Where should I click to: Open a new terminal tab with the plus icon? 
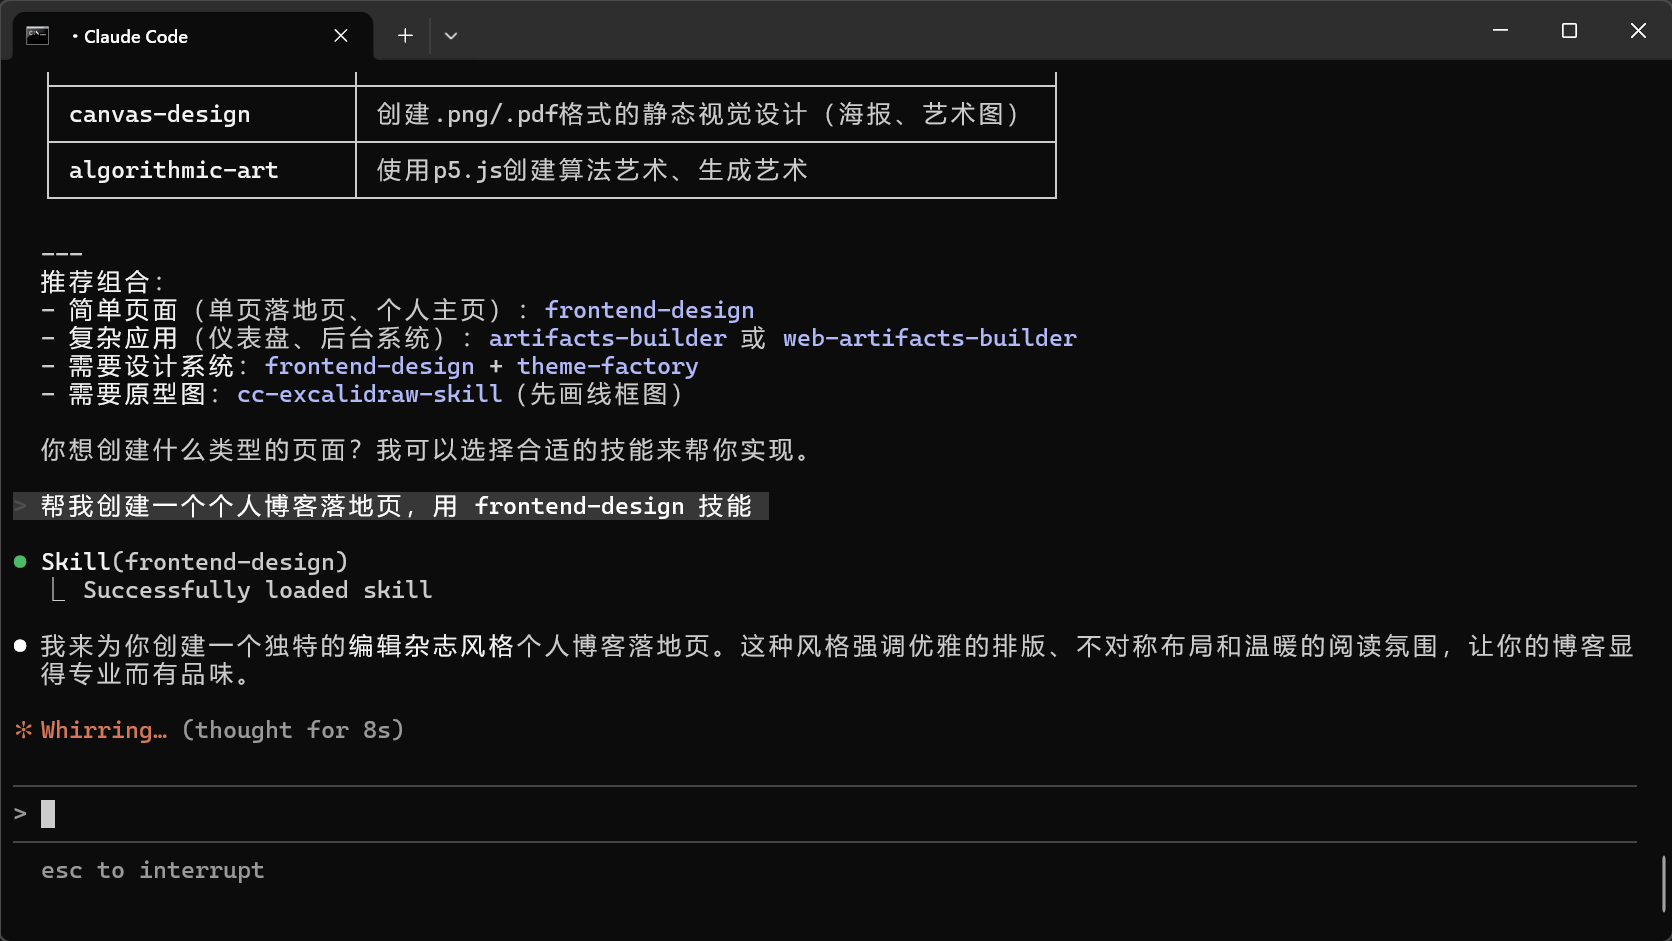pyautogui.click(x=404, y=35)
